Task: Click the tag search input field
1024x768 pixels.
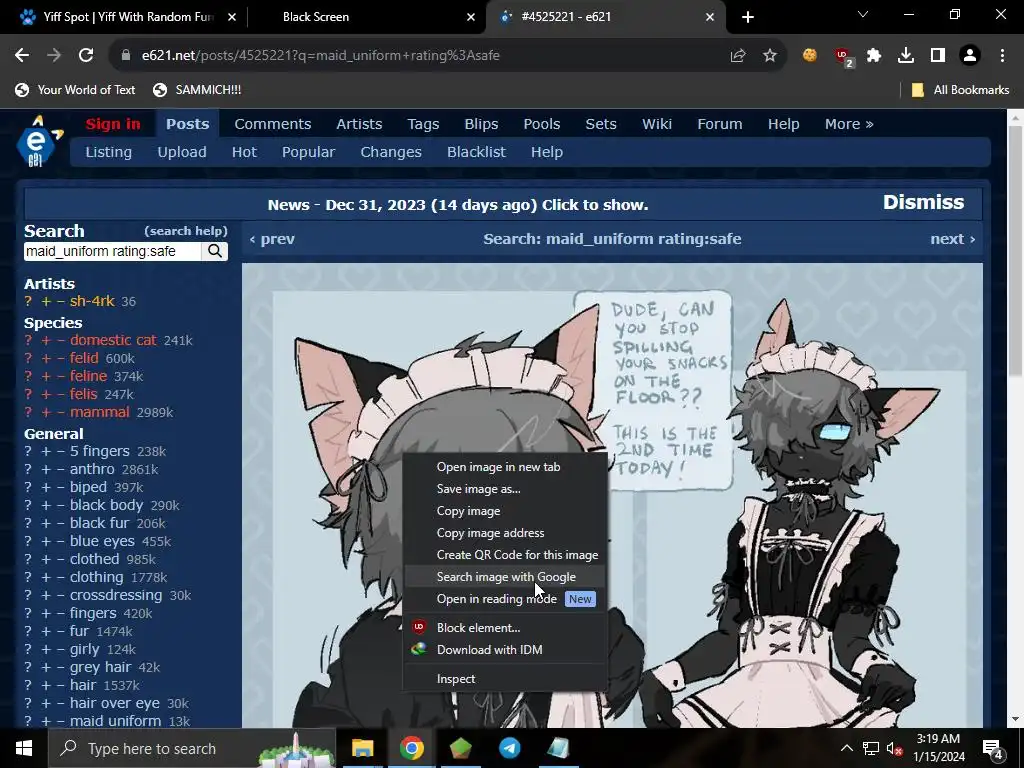Action: [112, 251]
